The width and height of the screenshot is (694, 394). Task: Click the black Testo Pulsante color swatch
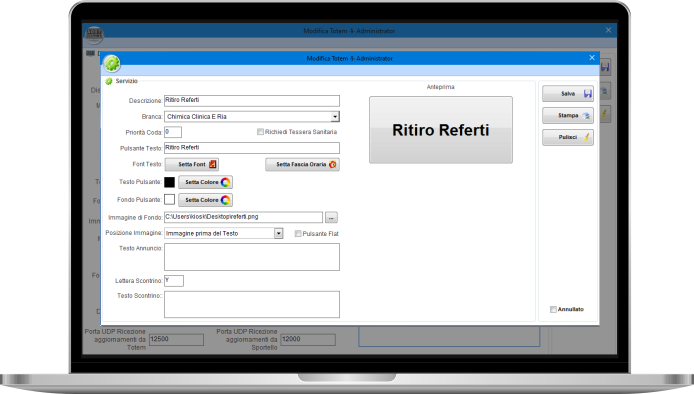[x=170, y=182]
